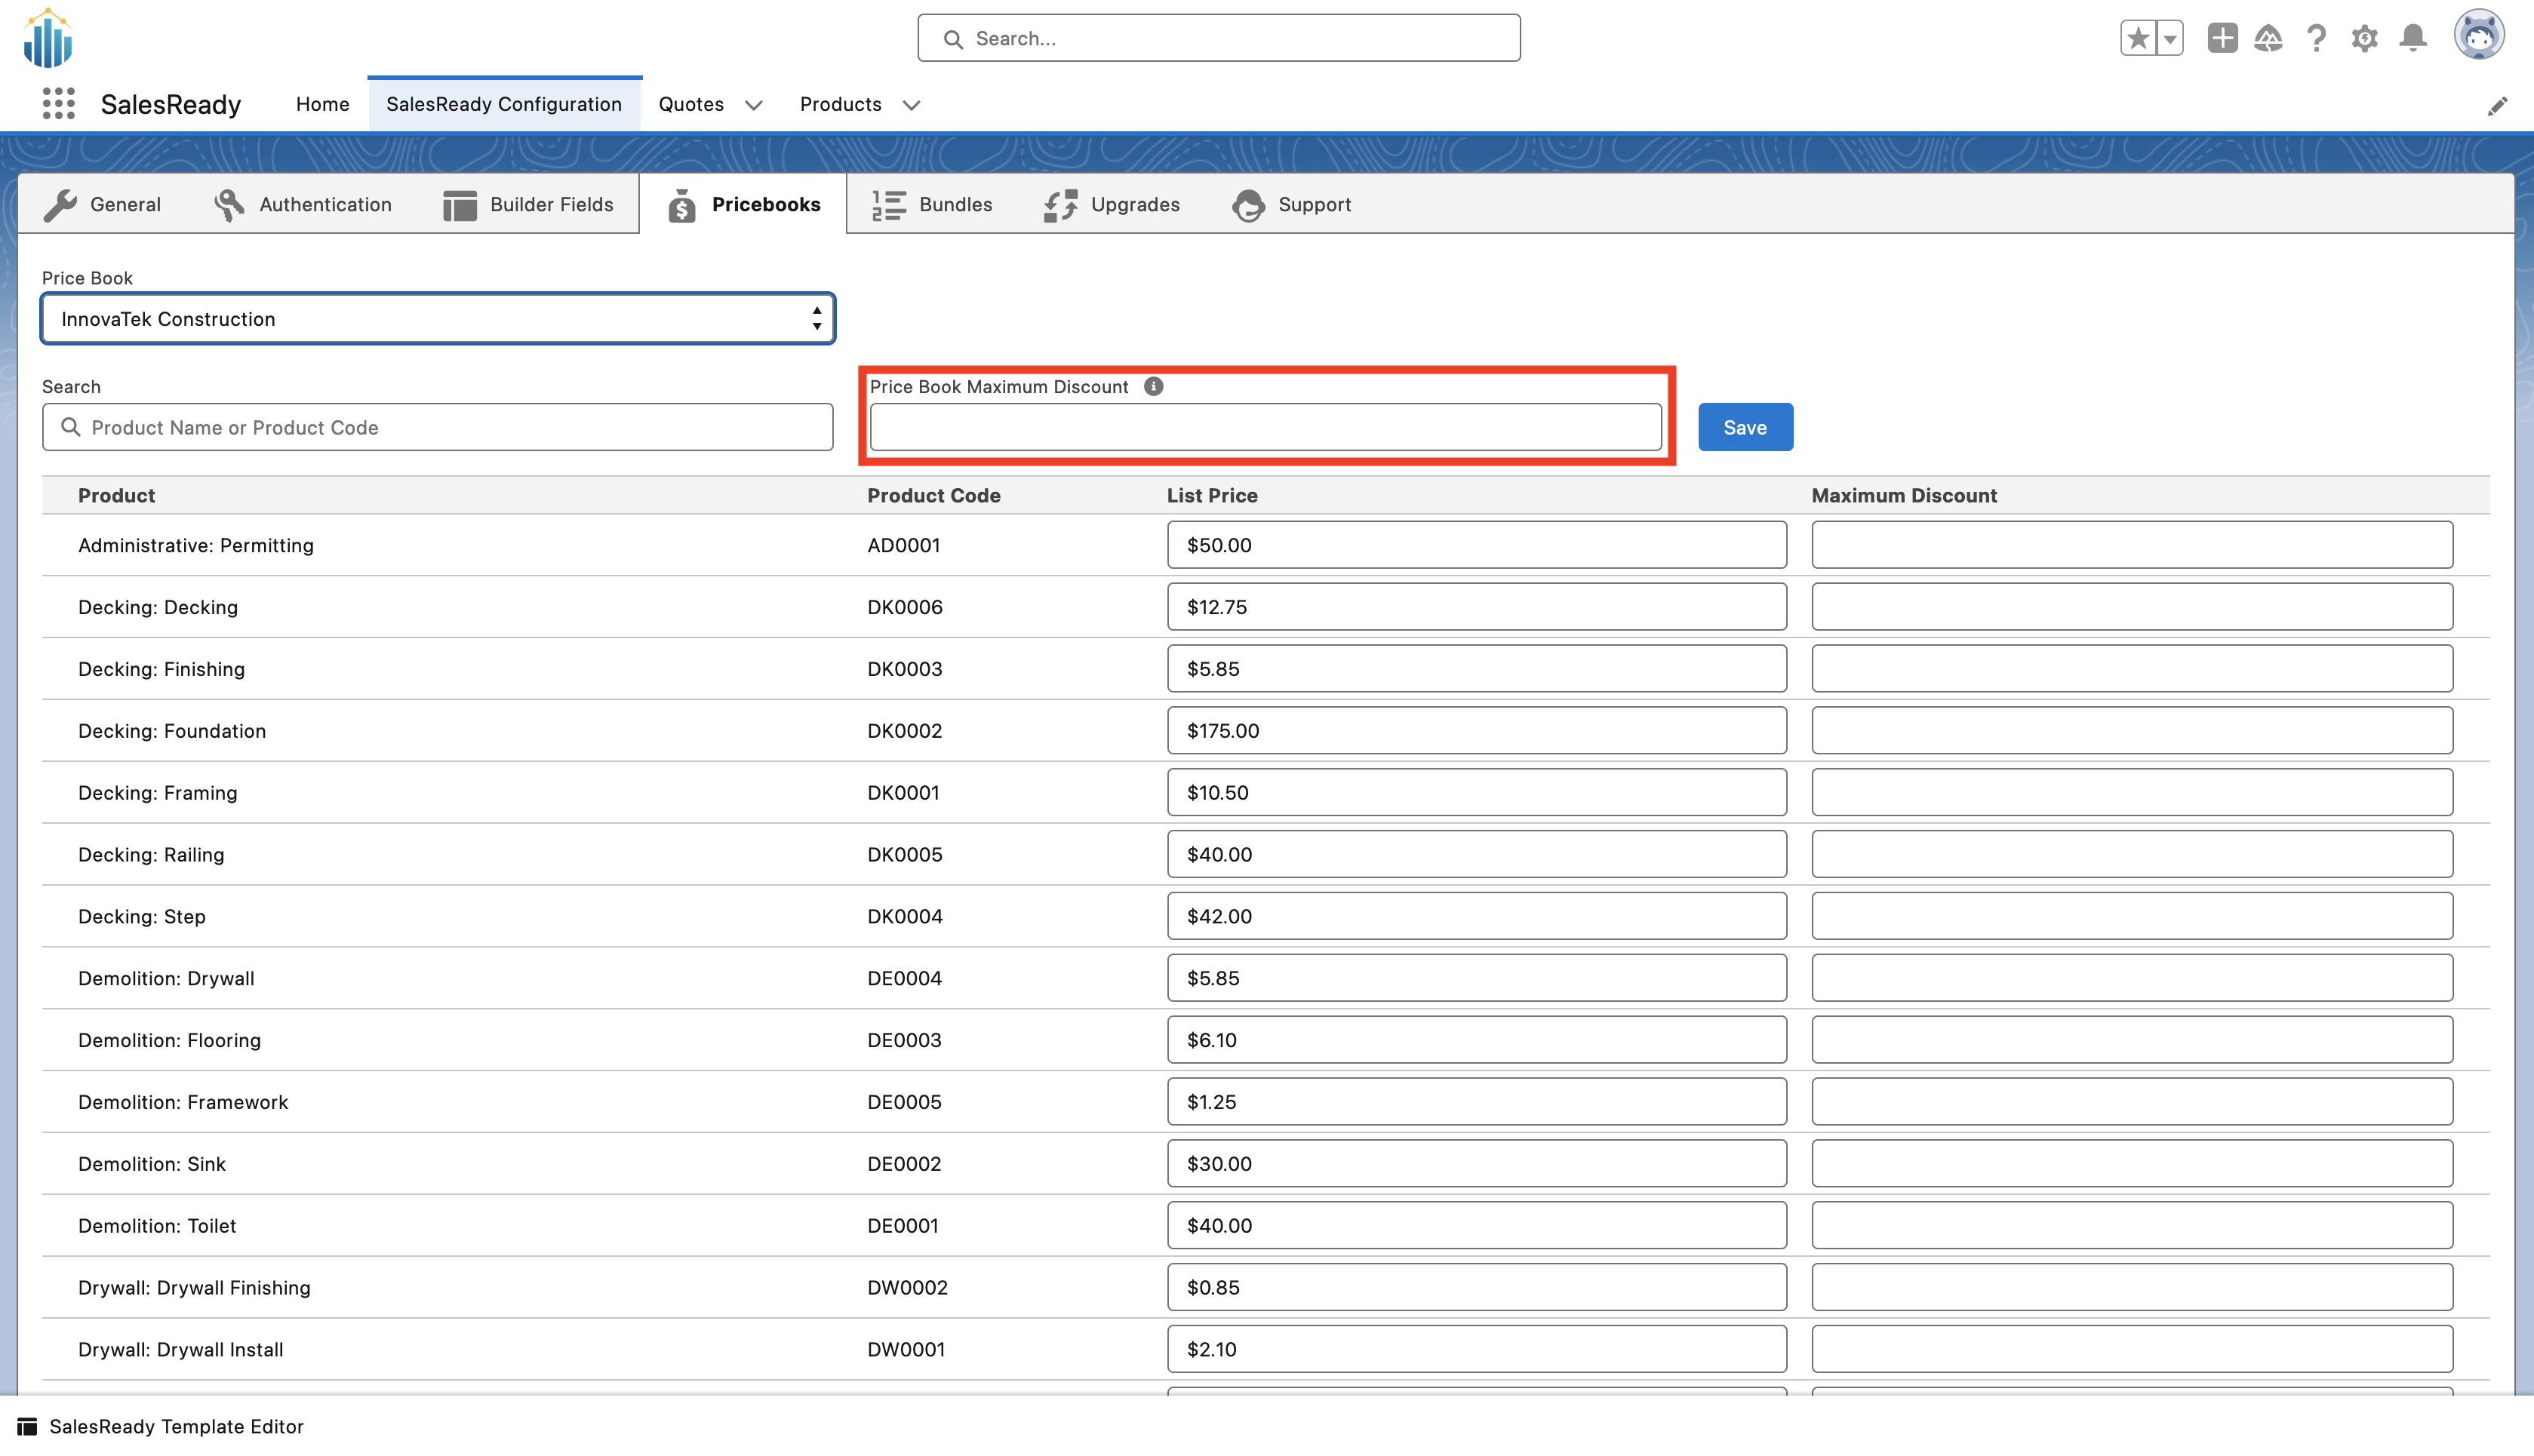Expand the Quotes tab dropdown chevron
This screenshot has height=1456, width=2534.
(754, 105)
